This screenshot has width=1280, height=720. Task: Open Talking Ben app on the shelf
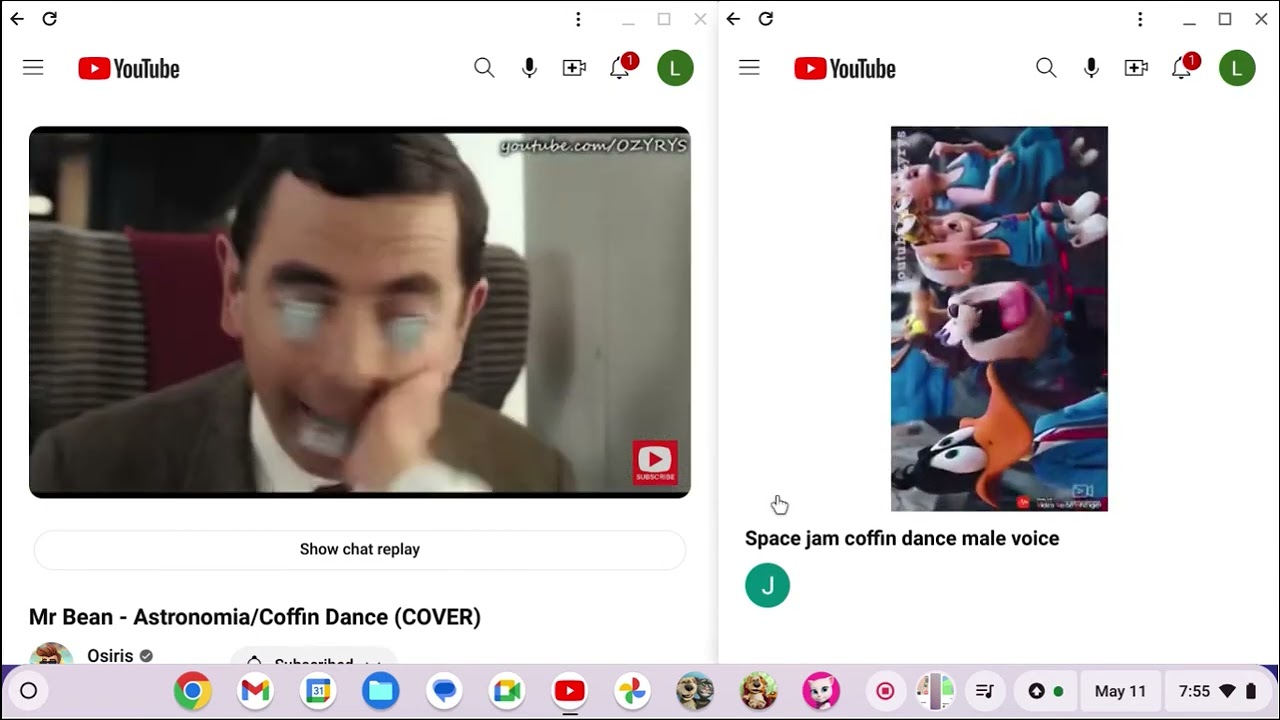click(x=758, y=691)
